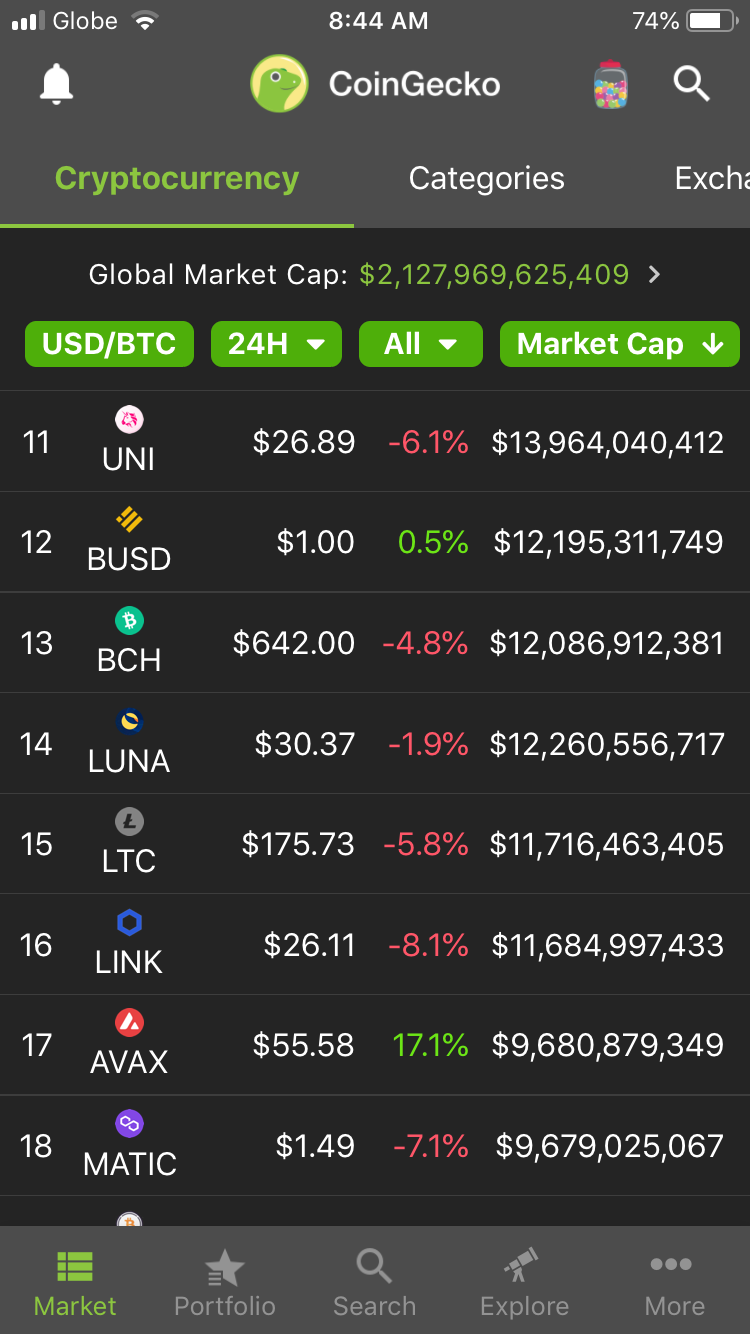Open Portfolio star icon in bottom bar
Image resolution: width=750 pixels, height=1334 pixels.
[224, 1268]
